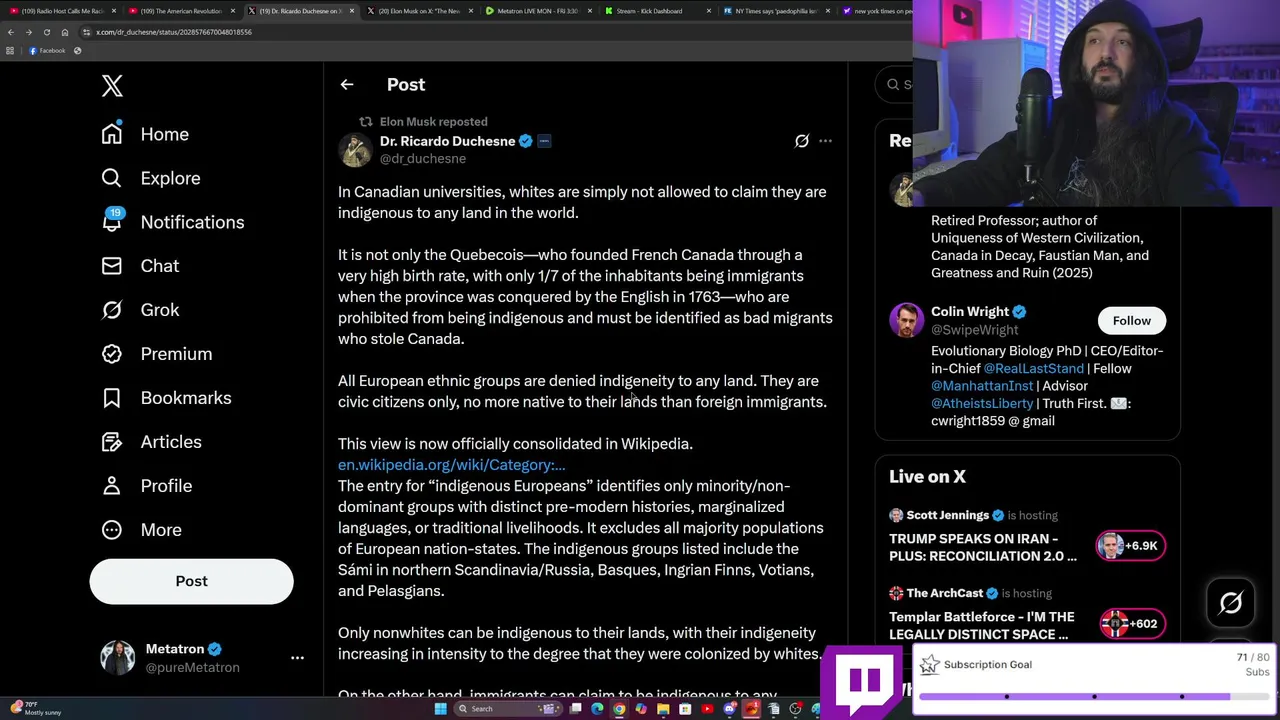Open the @RealLastStand mention link
Screen dimensions: 1280x720
coord(1033,369)
